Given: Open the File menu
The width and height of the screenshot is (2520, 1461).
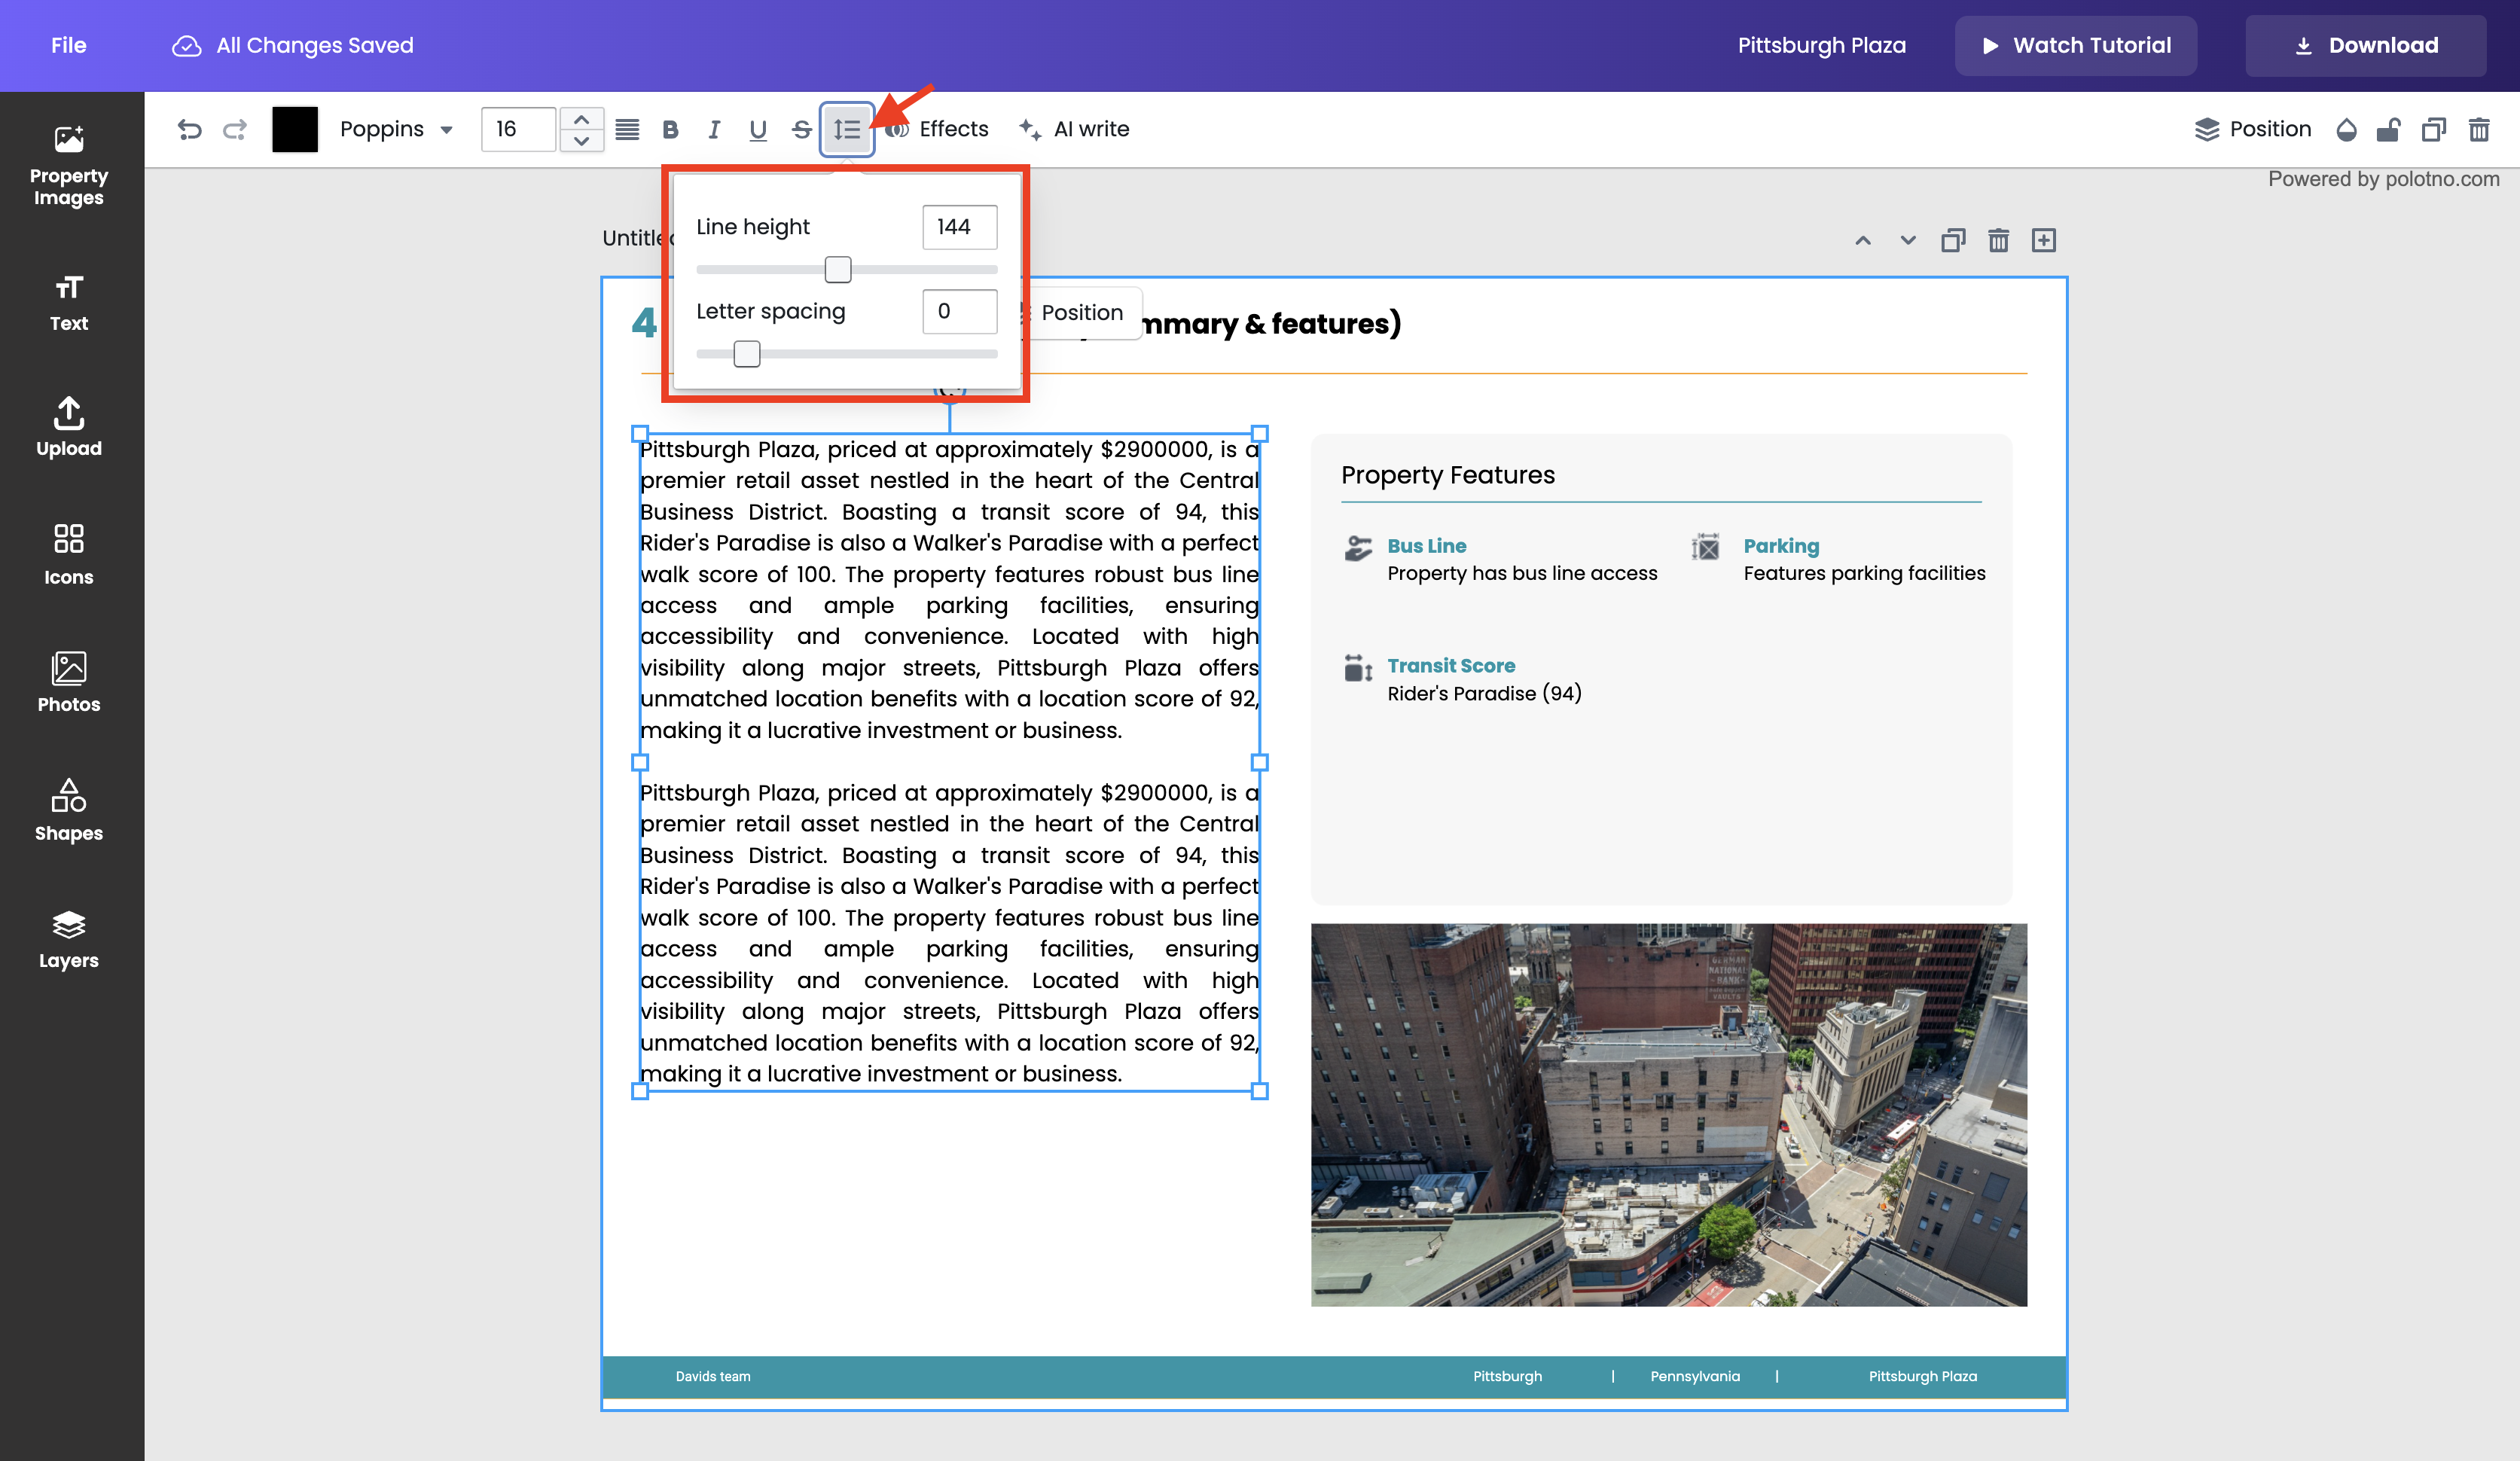Looking at the screenshot, I should [68, 45].
